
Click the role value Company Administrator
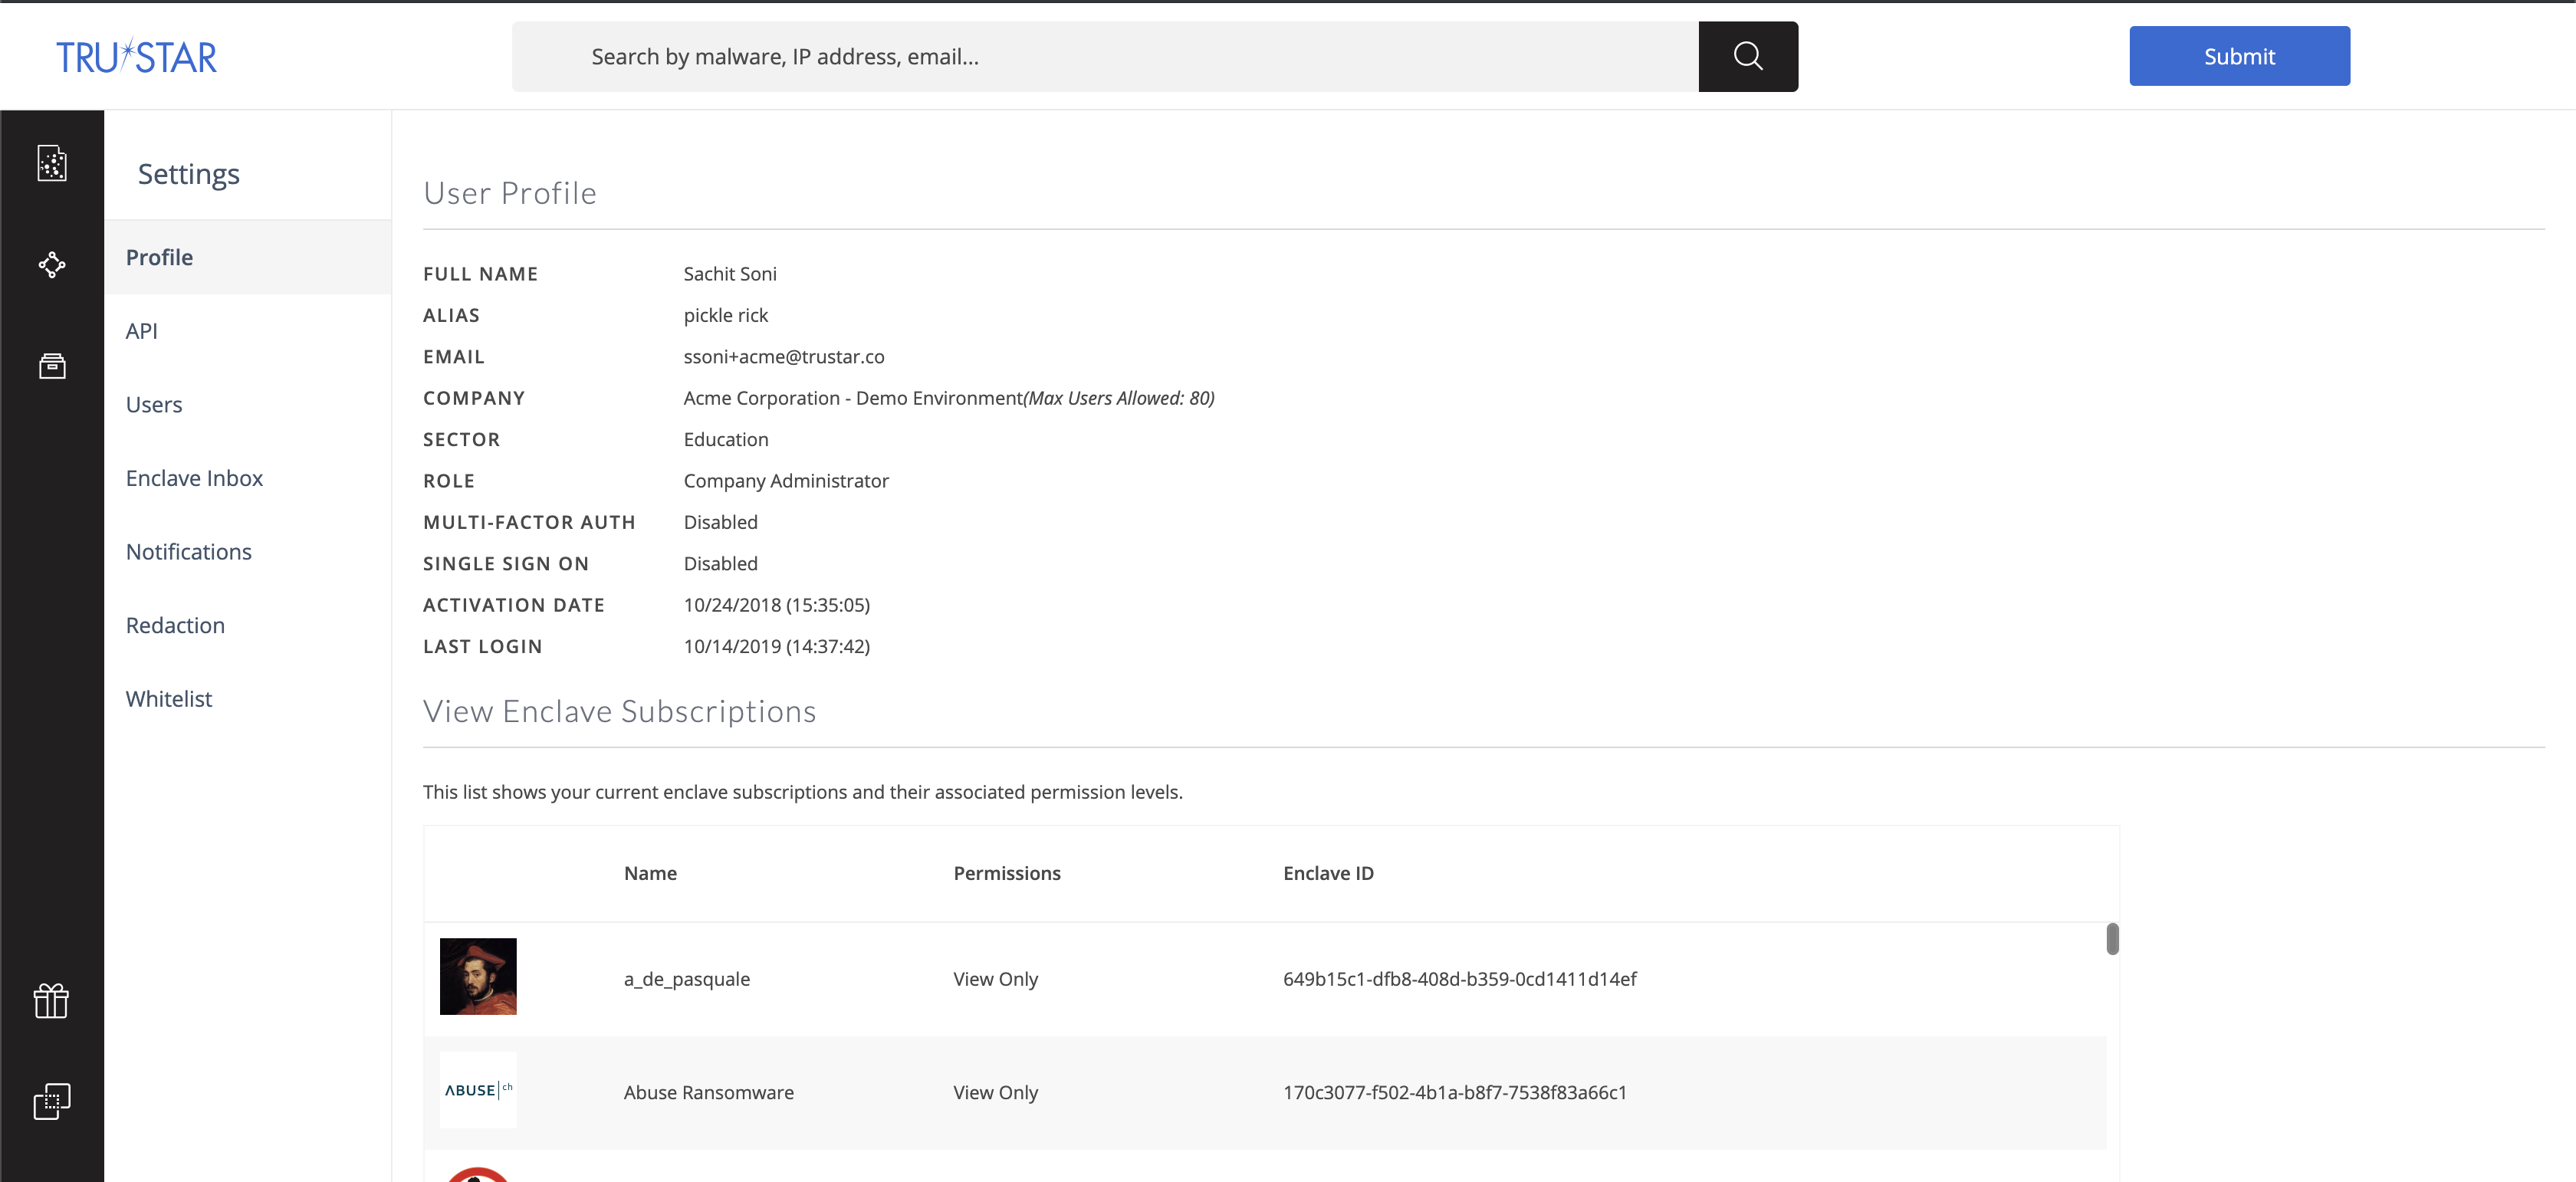click(x=786, y=481)
